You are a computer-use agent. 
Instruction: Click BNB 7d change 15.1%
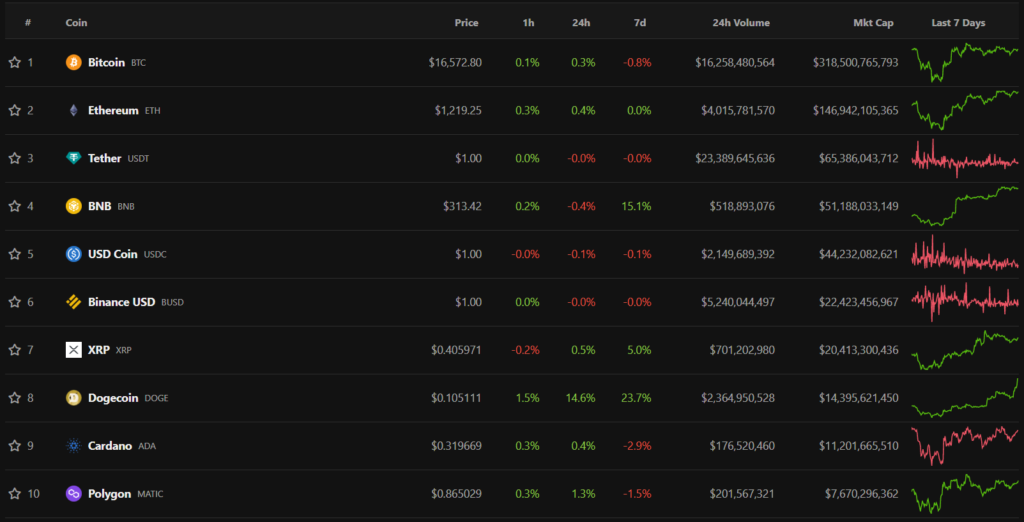click(637, 206)
